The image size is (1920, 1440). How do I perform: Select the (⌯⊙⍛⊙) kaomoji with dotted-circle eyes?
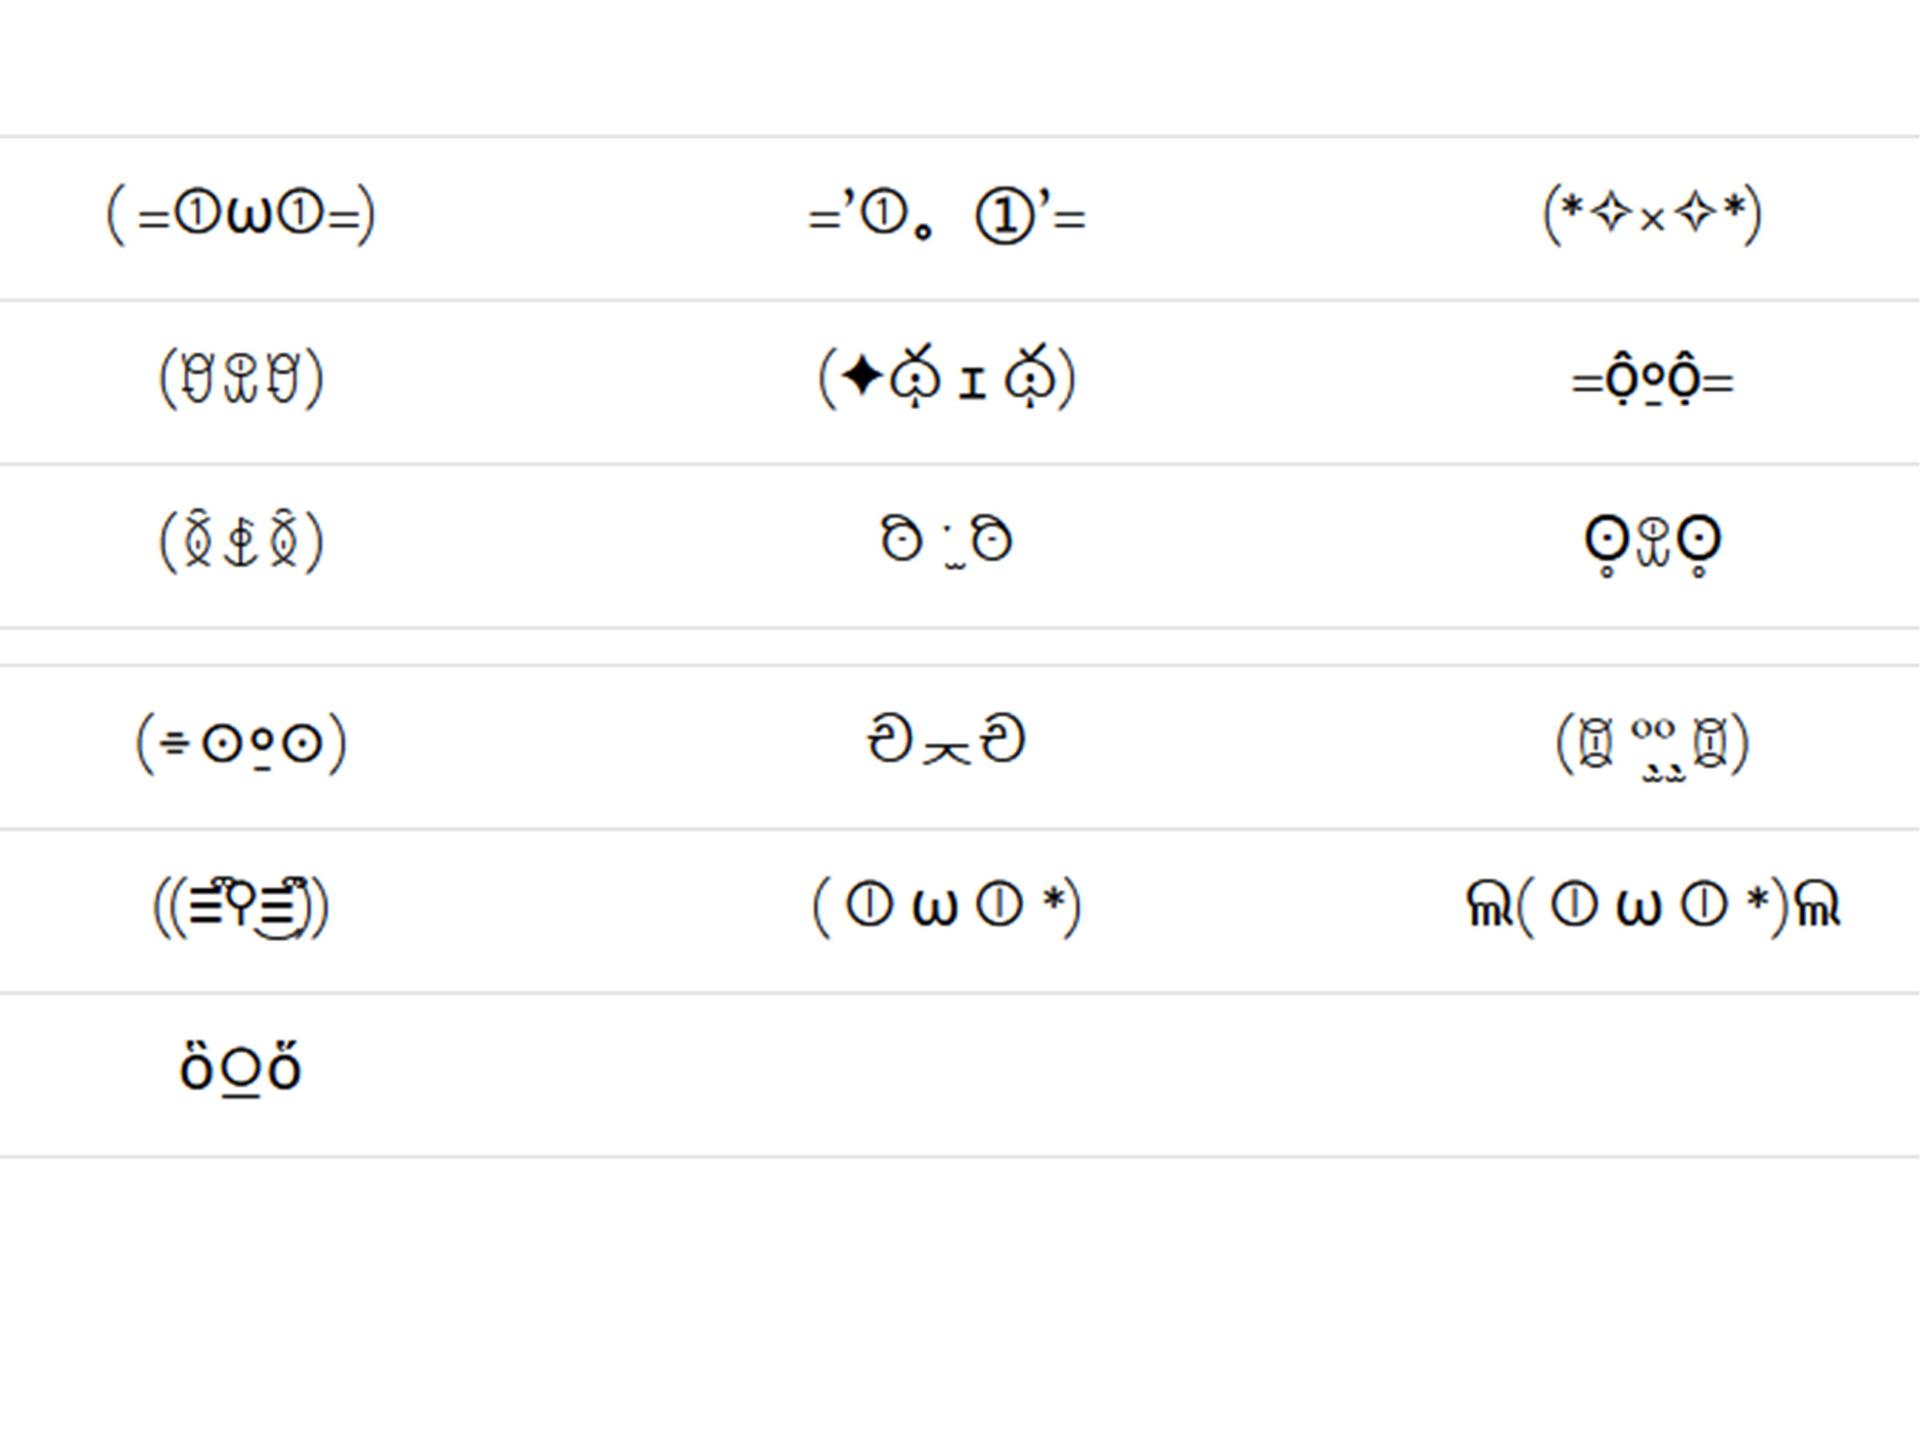241,743
